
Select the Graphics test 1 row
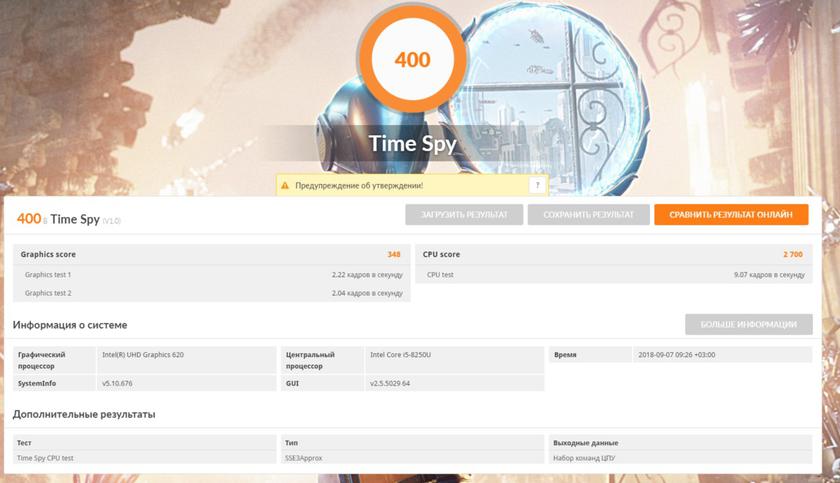point(211,274)
